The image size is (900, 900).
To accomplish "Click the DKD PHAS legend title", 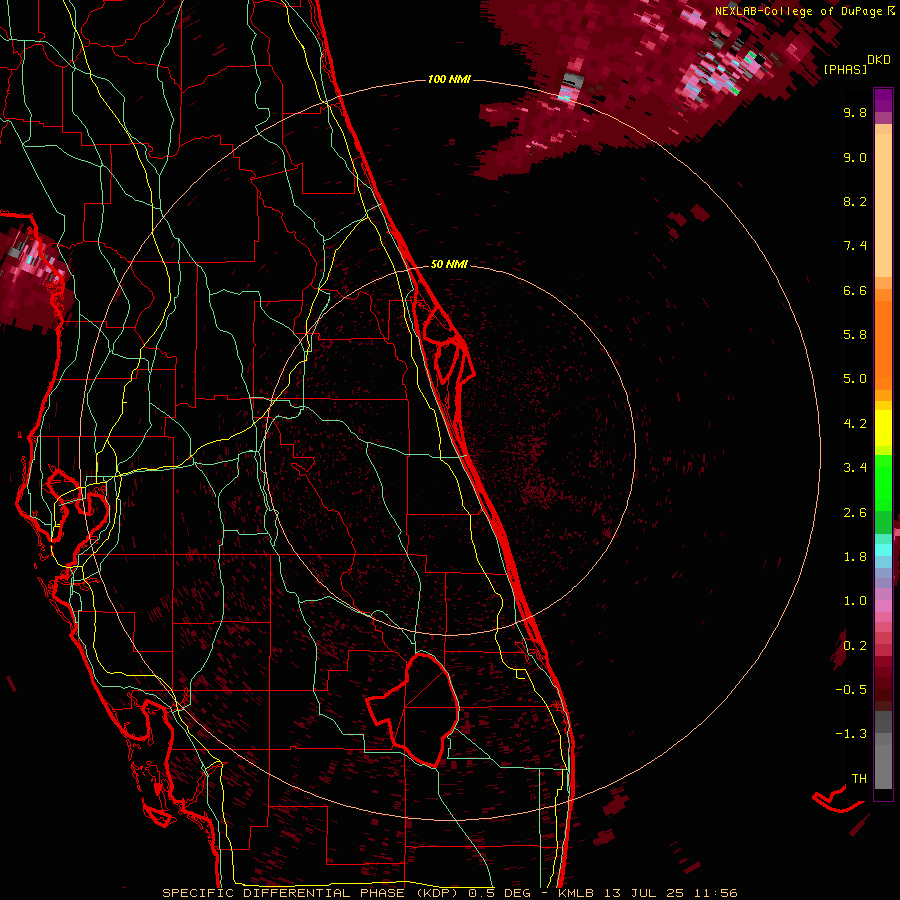I will [857, 65].
